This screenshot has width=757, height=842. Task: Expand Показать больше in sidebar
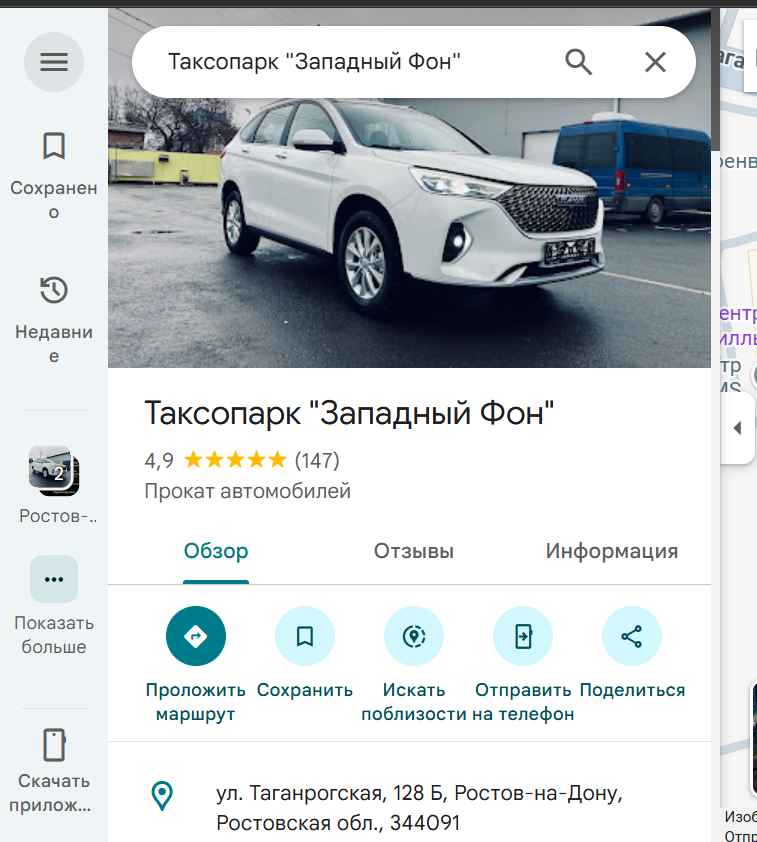pos(54,579)
